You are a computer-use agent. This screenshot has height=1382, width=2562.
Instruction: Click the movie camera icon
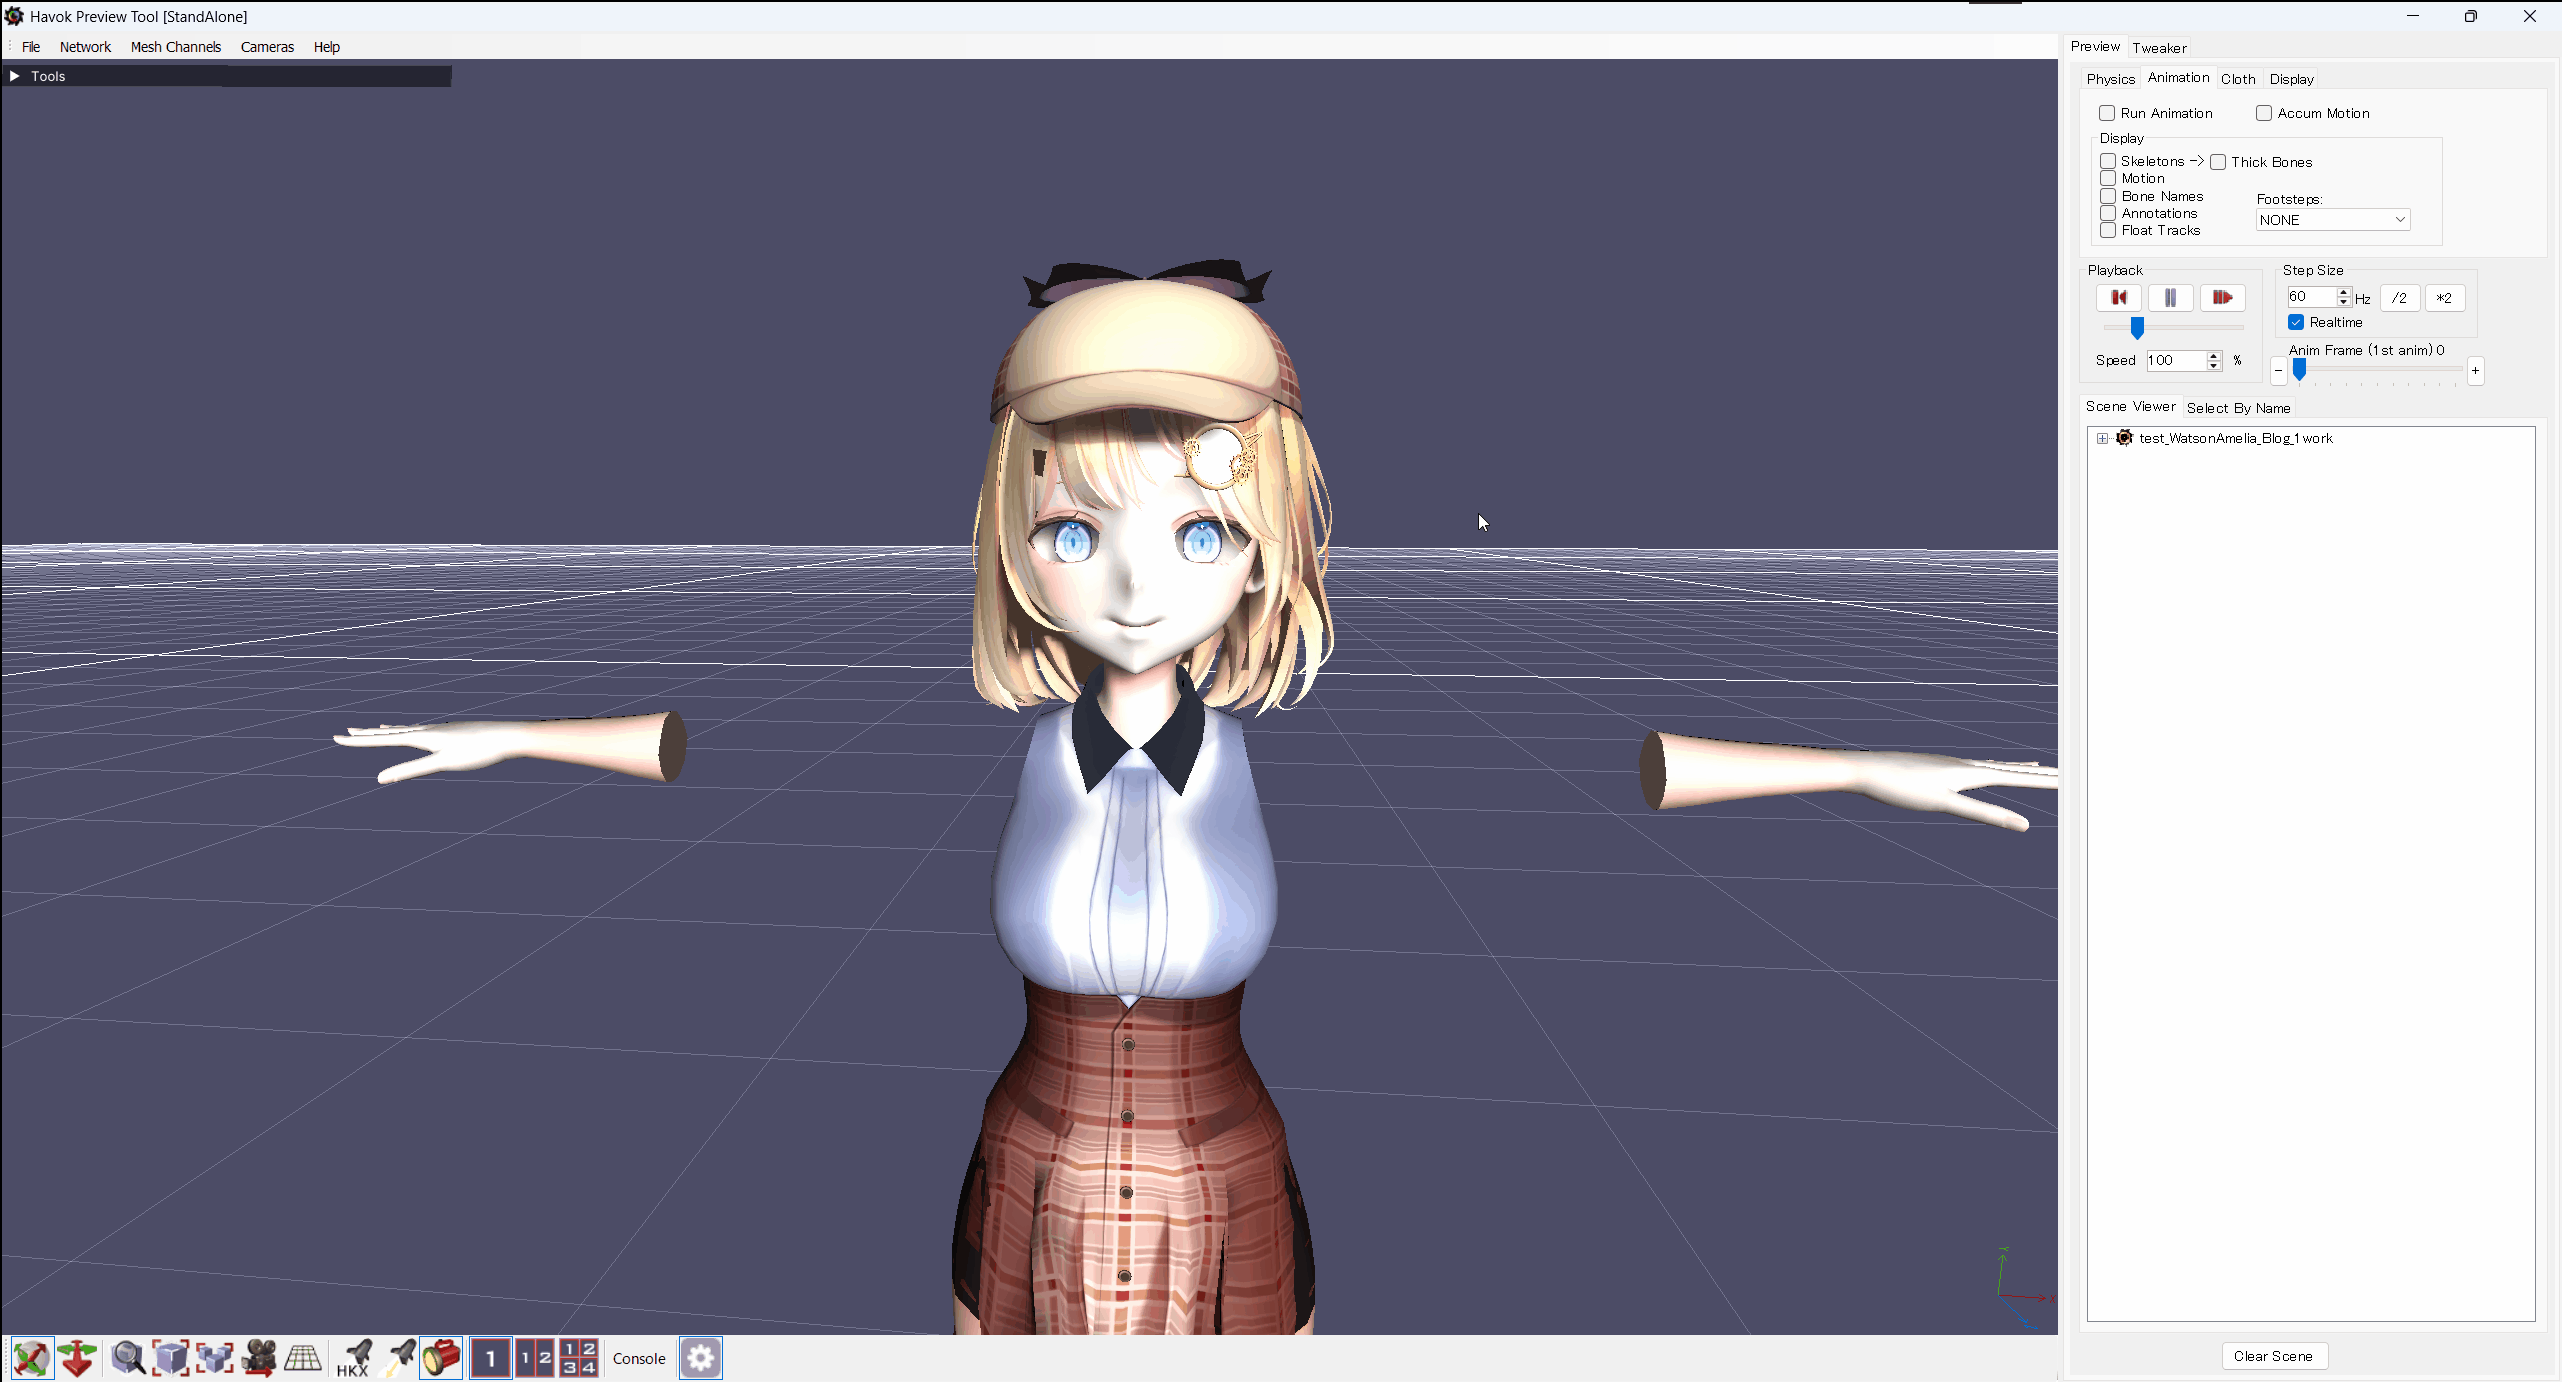tap(258, 1358)
